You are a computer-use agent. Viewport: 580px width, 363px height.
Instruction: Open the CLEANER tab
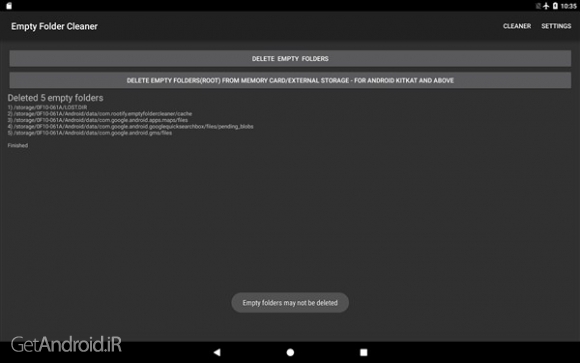(x=517, y=26)
